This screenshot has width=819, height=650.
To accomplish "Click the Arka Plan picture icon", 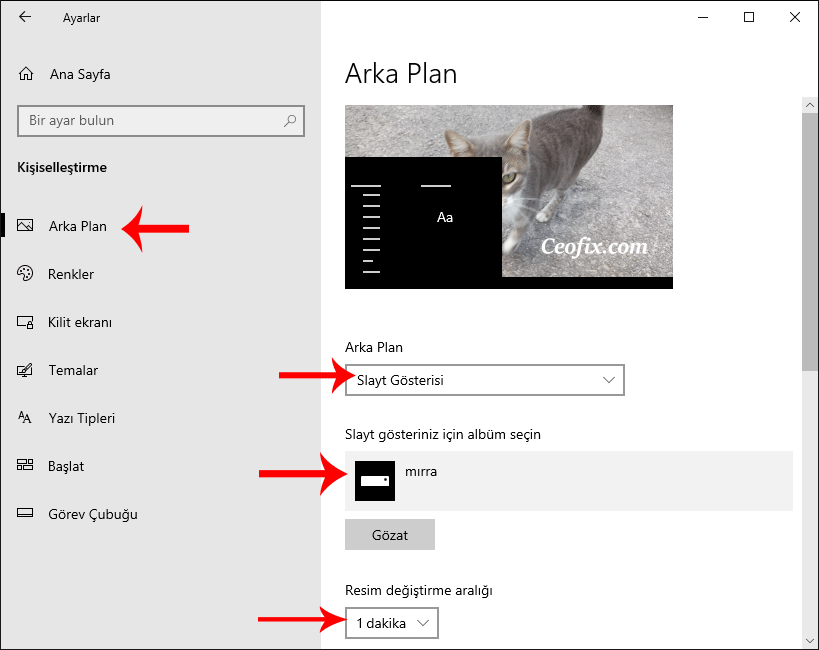I will coord(25,226).
